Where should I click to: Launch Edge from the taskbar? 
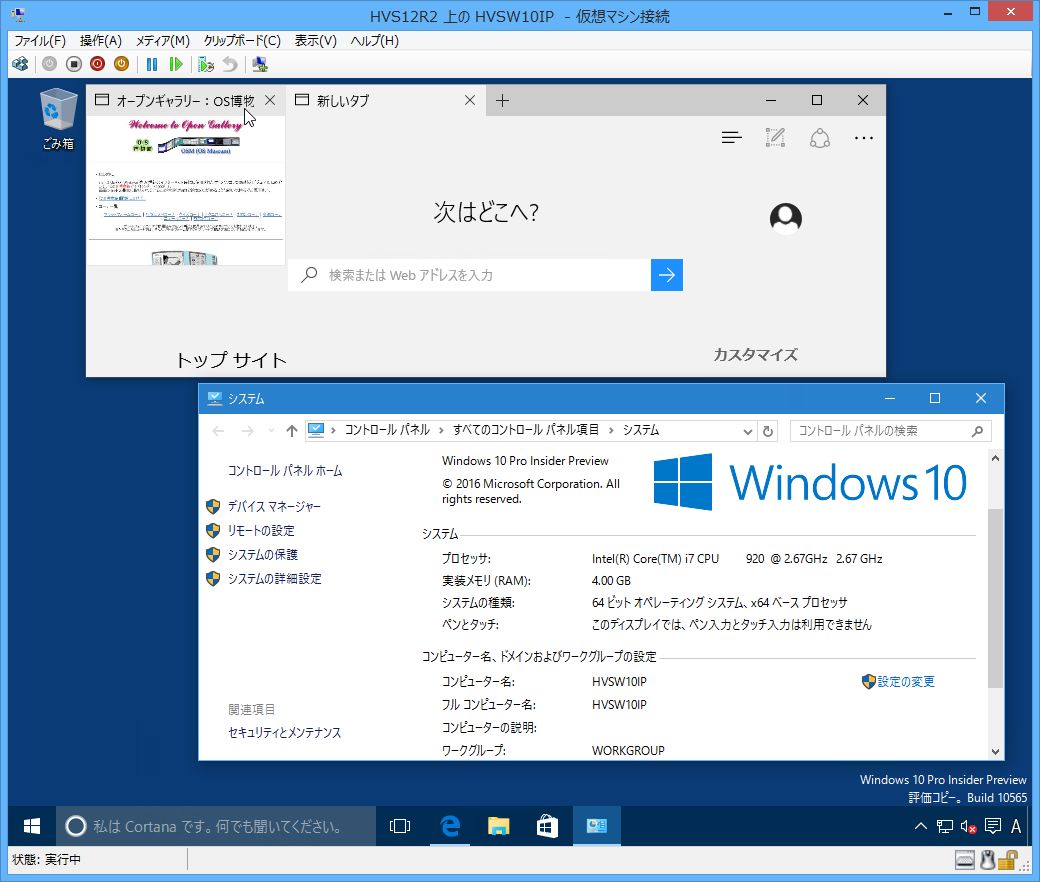tap(450, 826)
